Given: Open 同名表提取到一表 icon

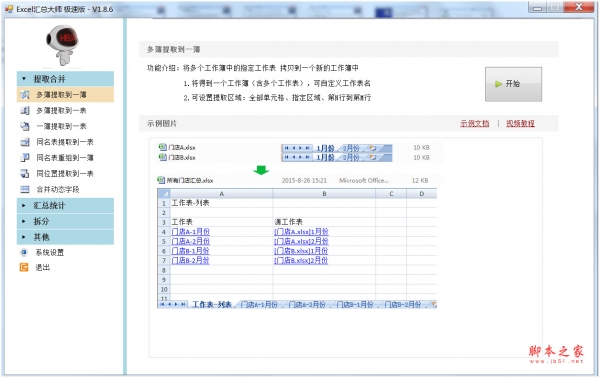Looking at the screenshot, I should [x=25, y=142].
